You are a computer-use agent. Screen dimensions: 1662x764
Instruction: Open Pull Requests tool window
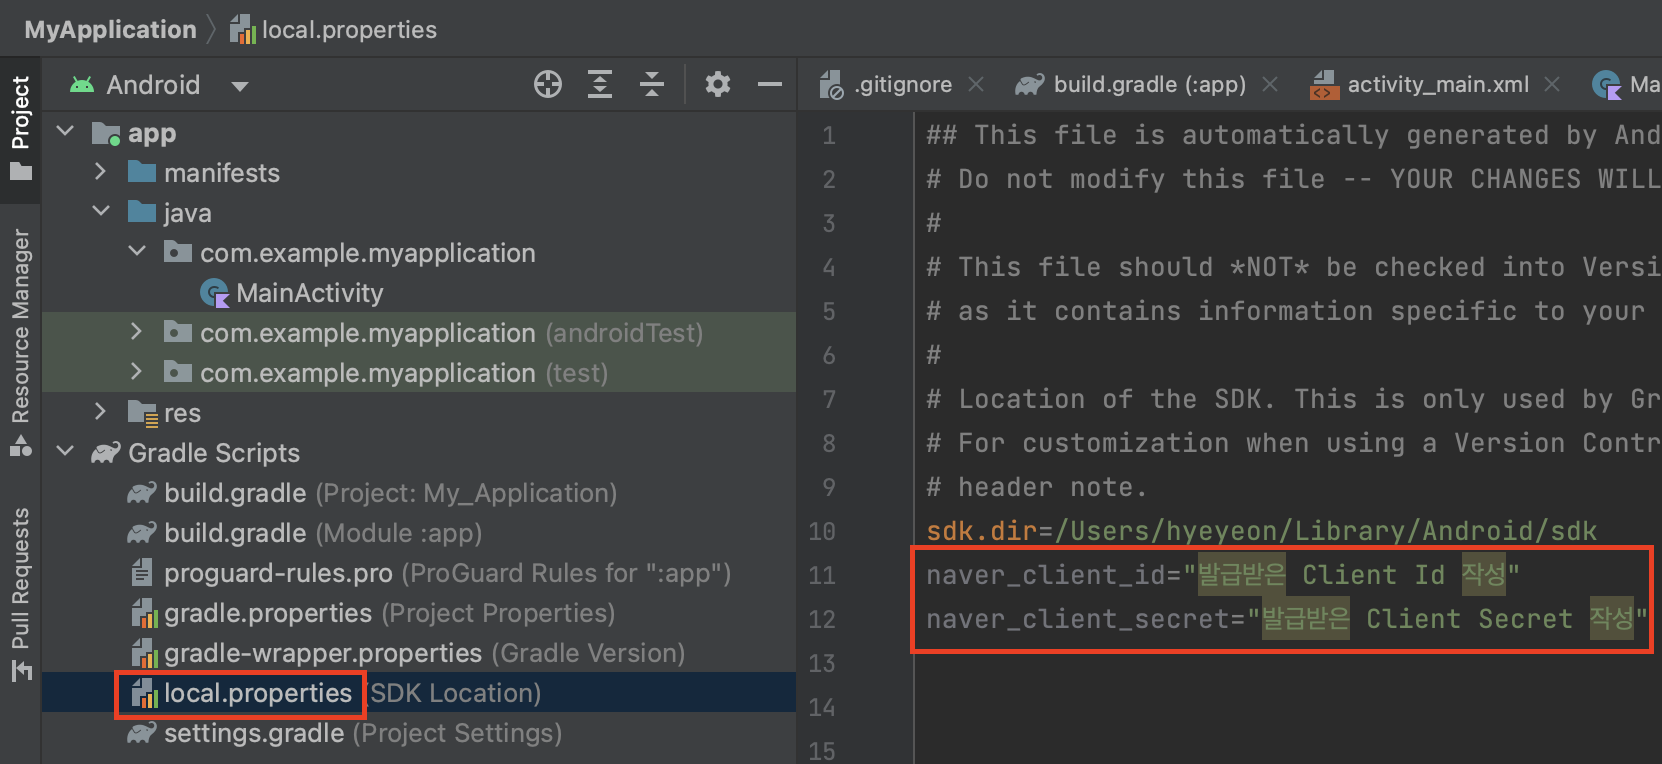20,594
